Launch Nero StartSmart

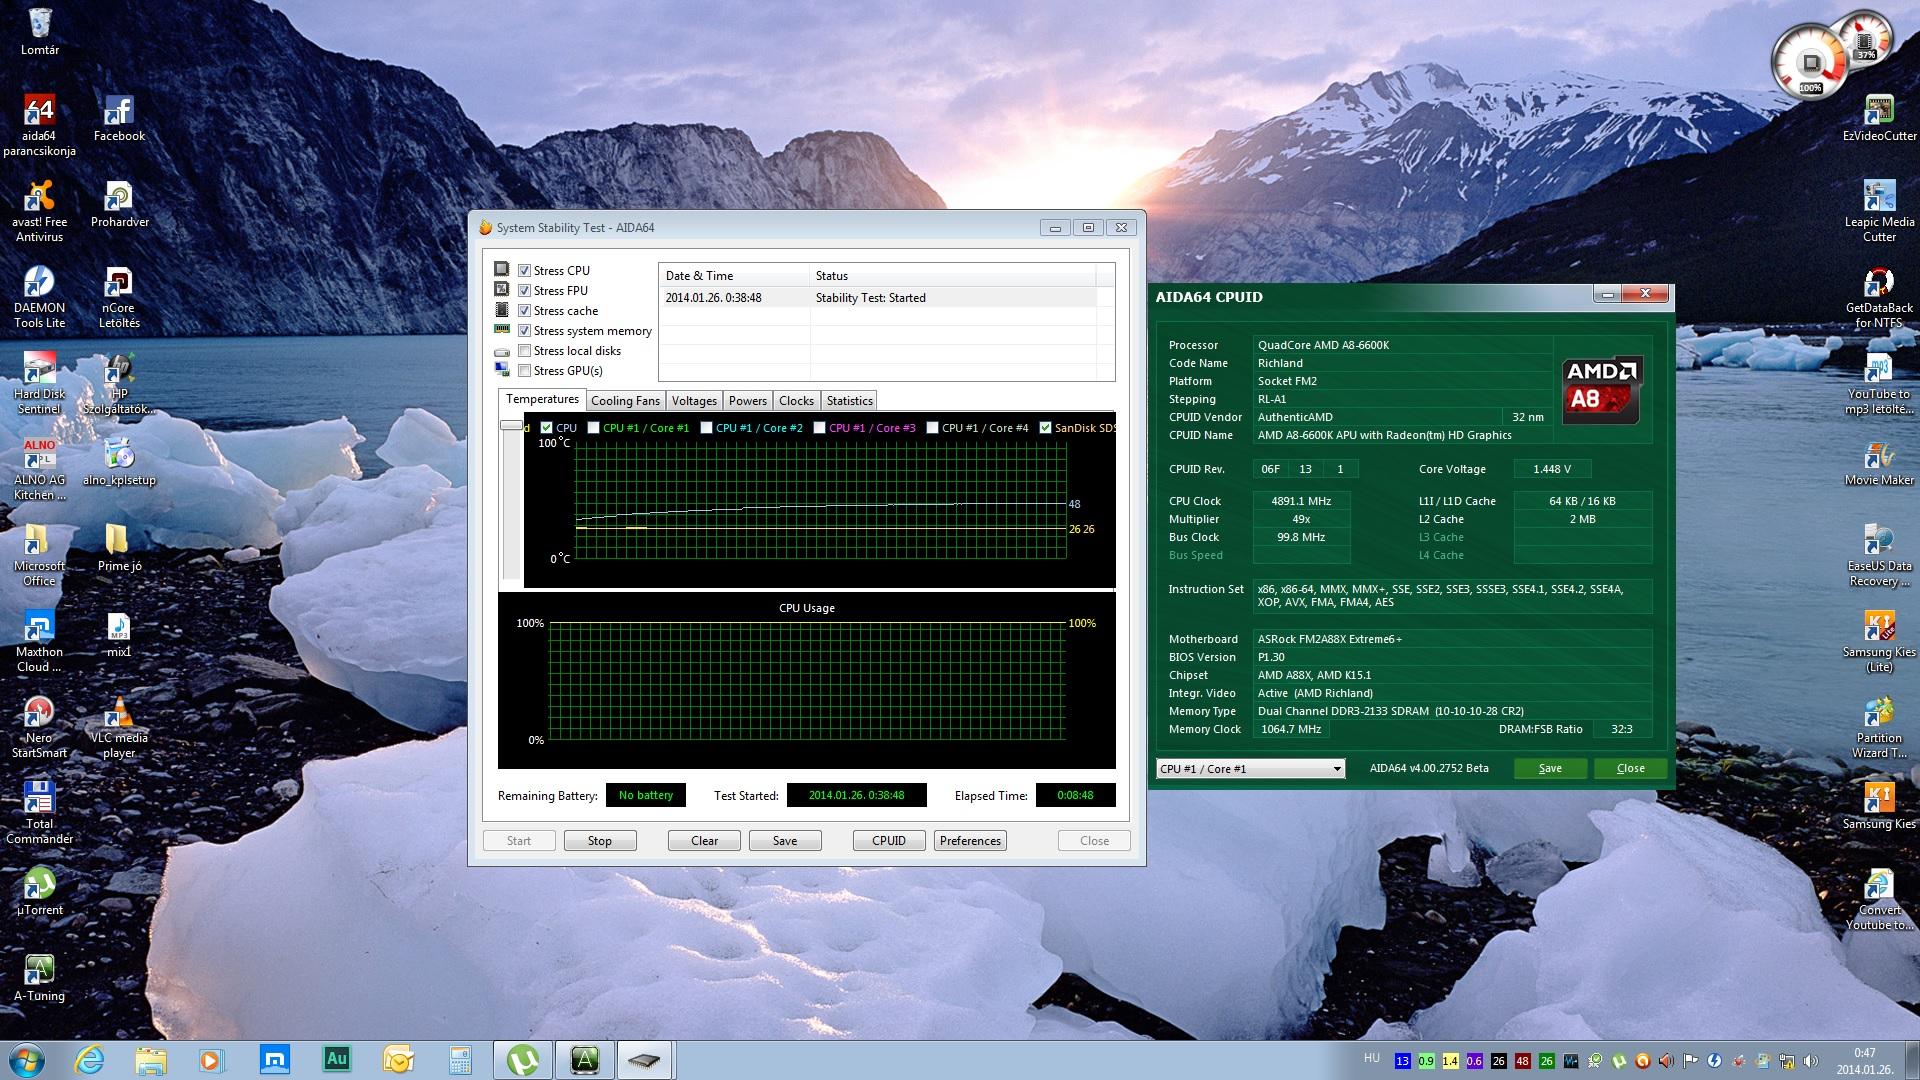39,726
